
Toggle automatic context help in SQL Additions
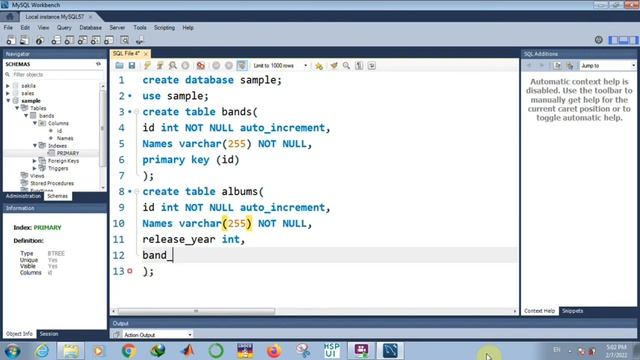pyautogui.click(x=570, y=66)
